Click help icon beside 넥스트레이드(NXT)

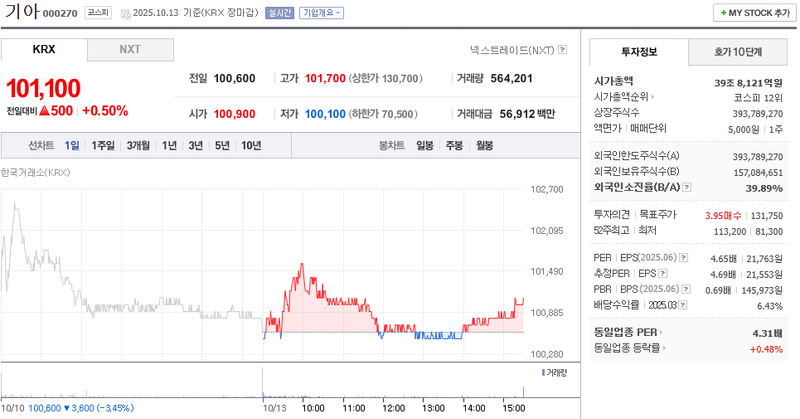563,49
